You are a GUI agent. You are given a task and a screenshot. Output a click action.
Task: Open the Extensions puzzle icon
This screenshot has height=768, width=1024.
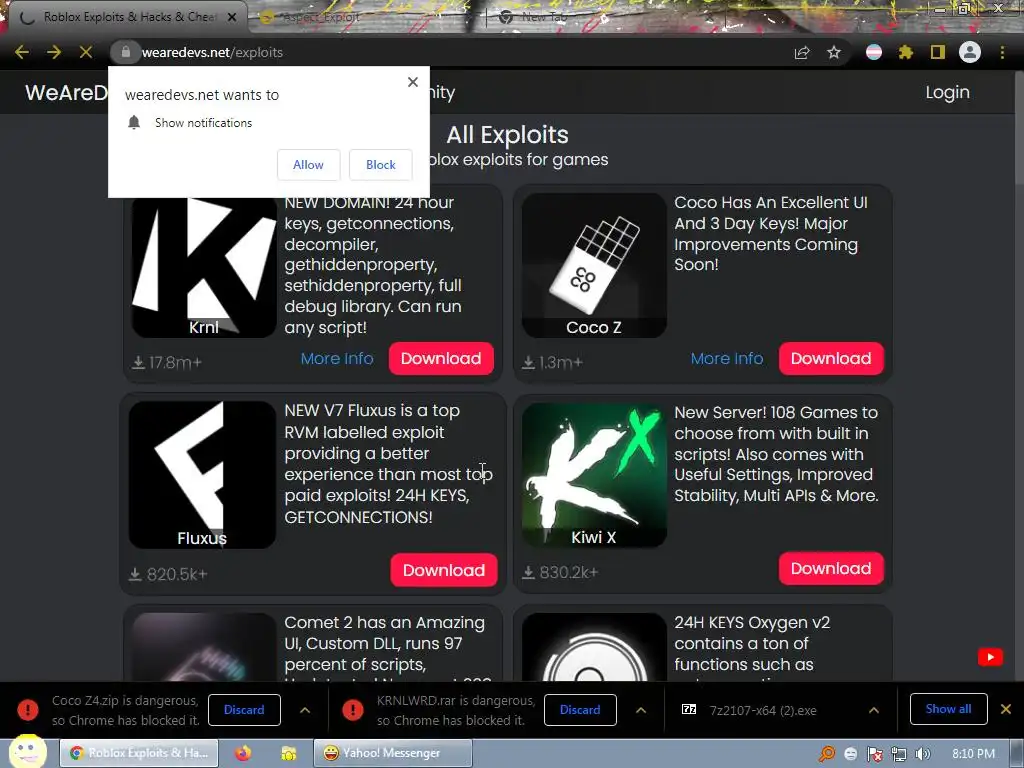click(x=905, y=52)
